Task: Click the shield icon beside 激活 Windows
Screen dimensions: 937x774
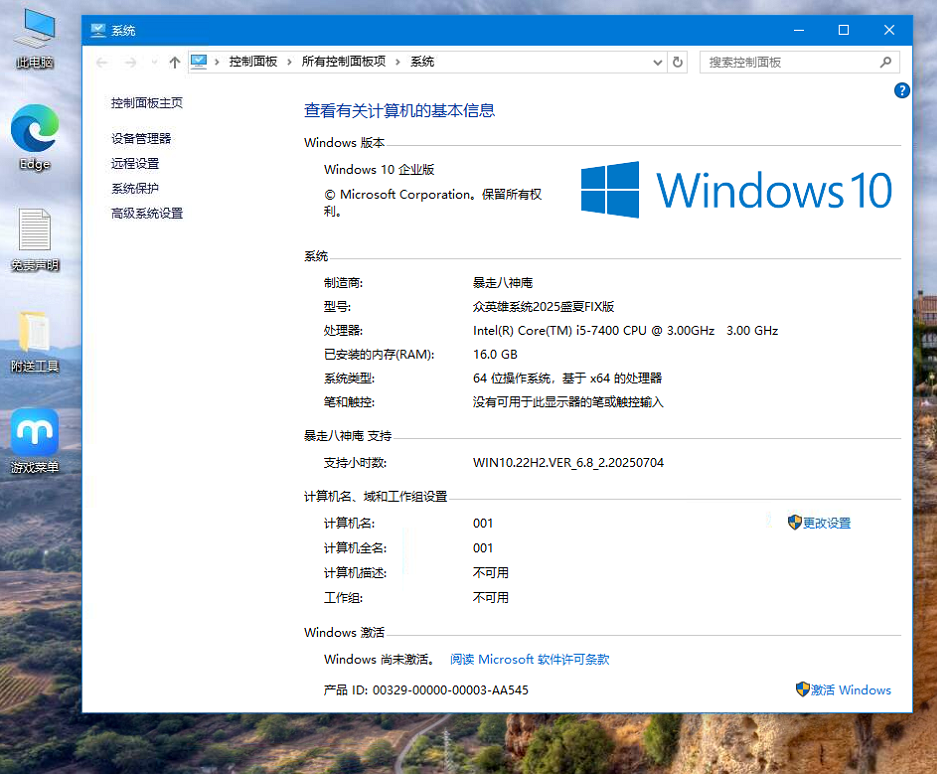Action: [803, 689]
